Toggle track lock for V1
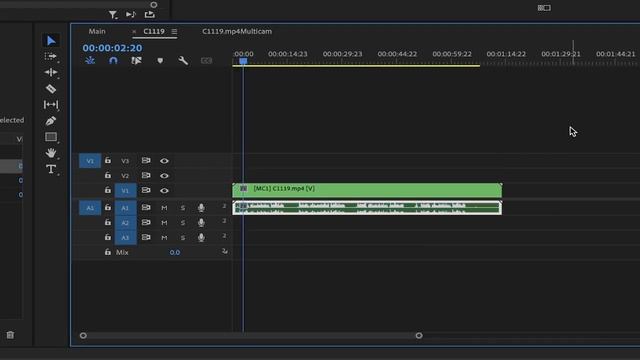Image resolution: width=640 pixels, height=360 pixels. [108, 190]
